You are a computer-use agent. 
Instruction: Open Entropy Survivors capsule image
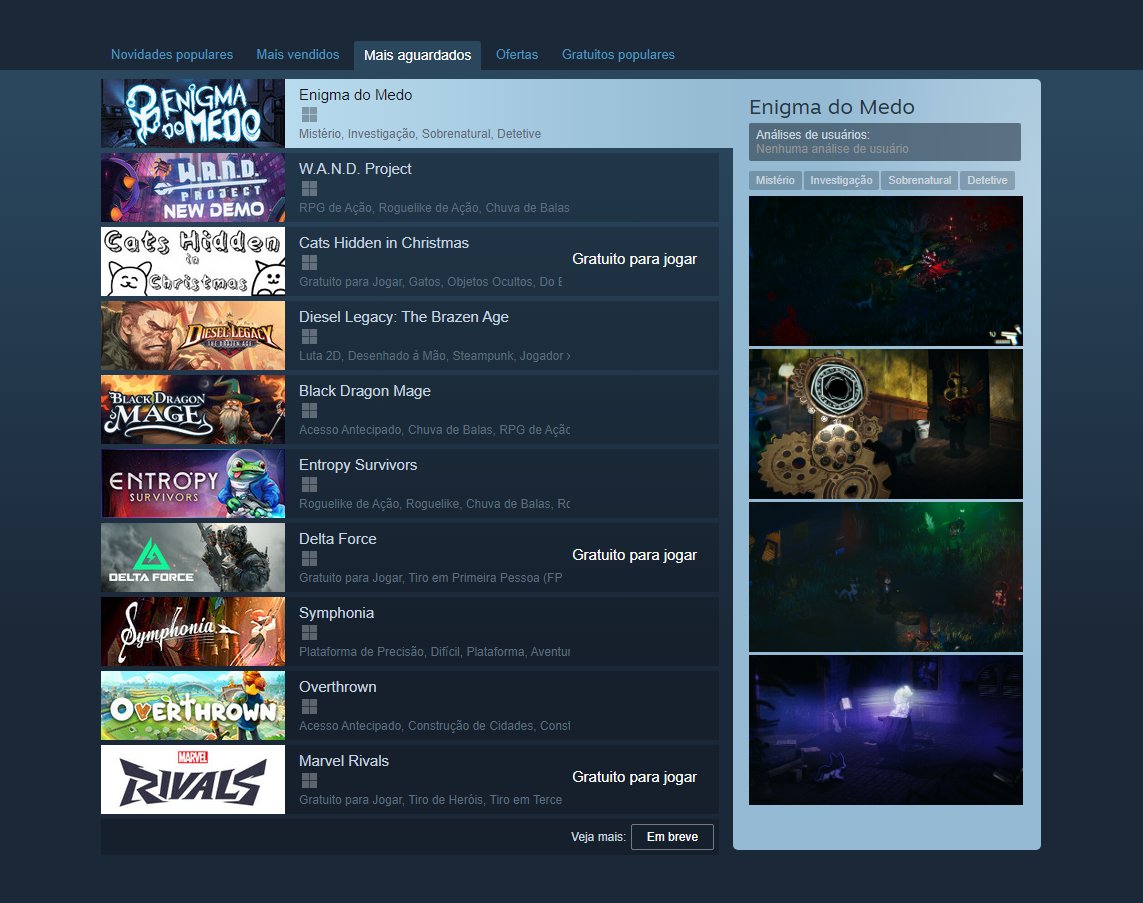193,483
